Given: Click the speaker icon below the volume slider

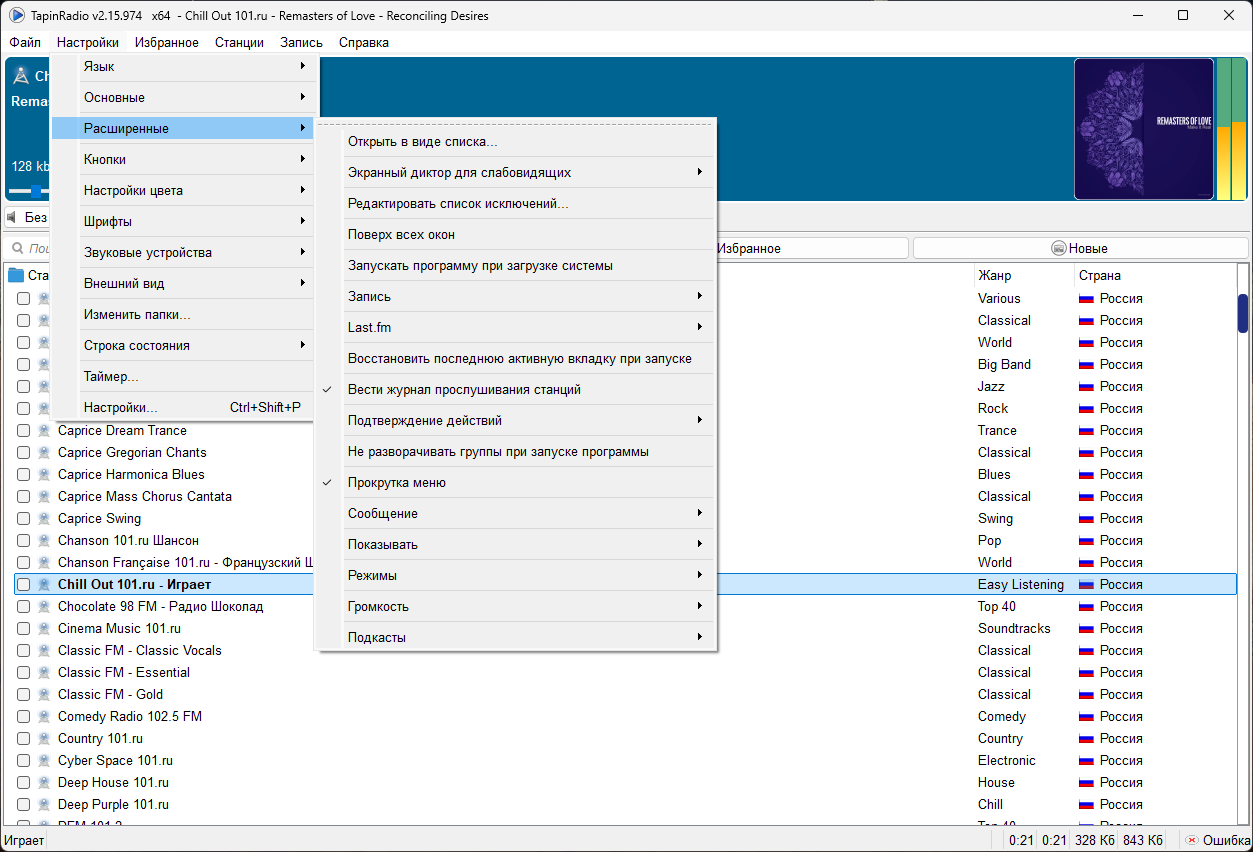Looking at the screenshot, I should tap(13, 217).
